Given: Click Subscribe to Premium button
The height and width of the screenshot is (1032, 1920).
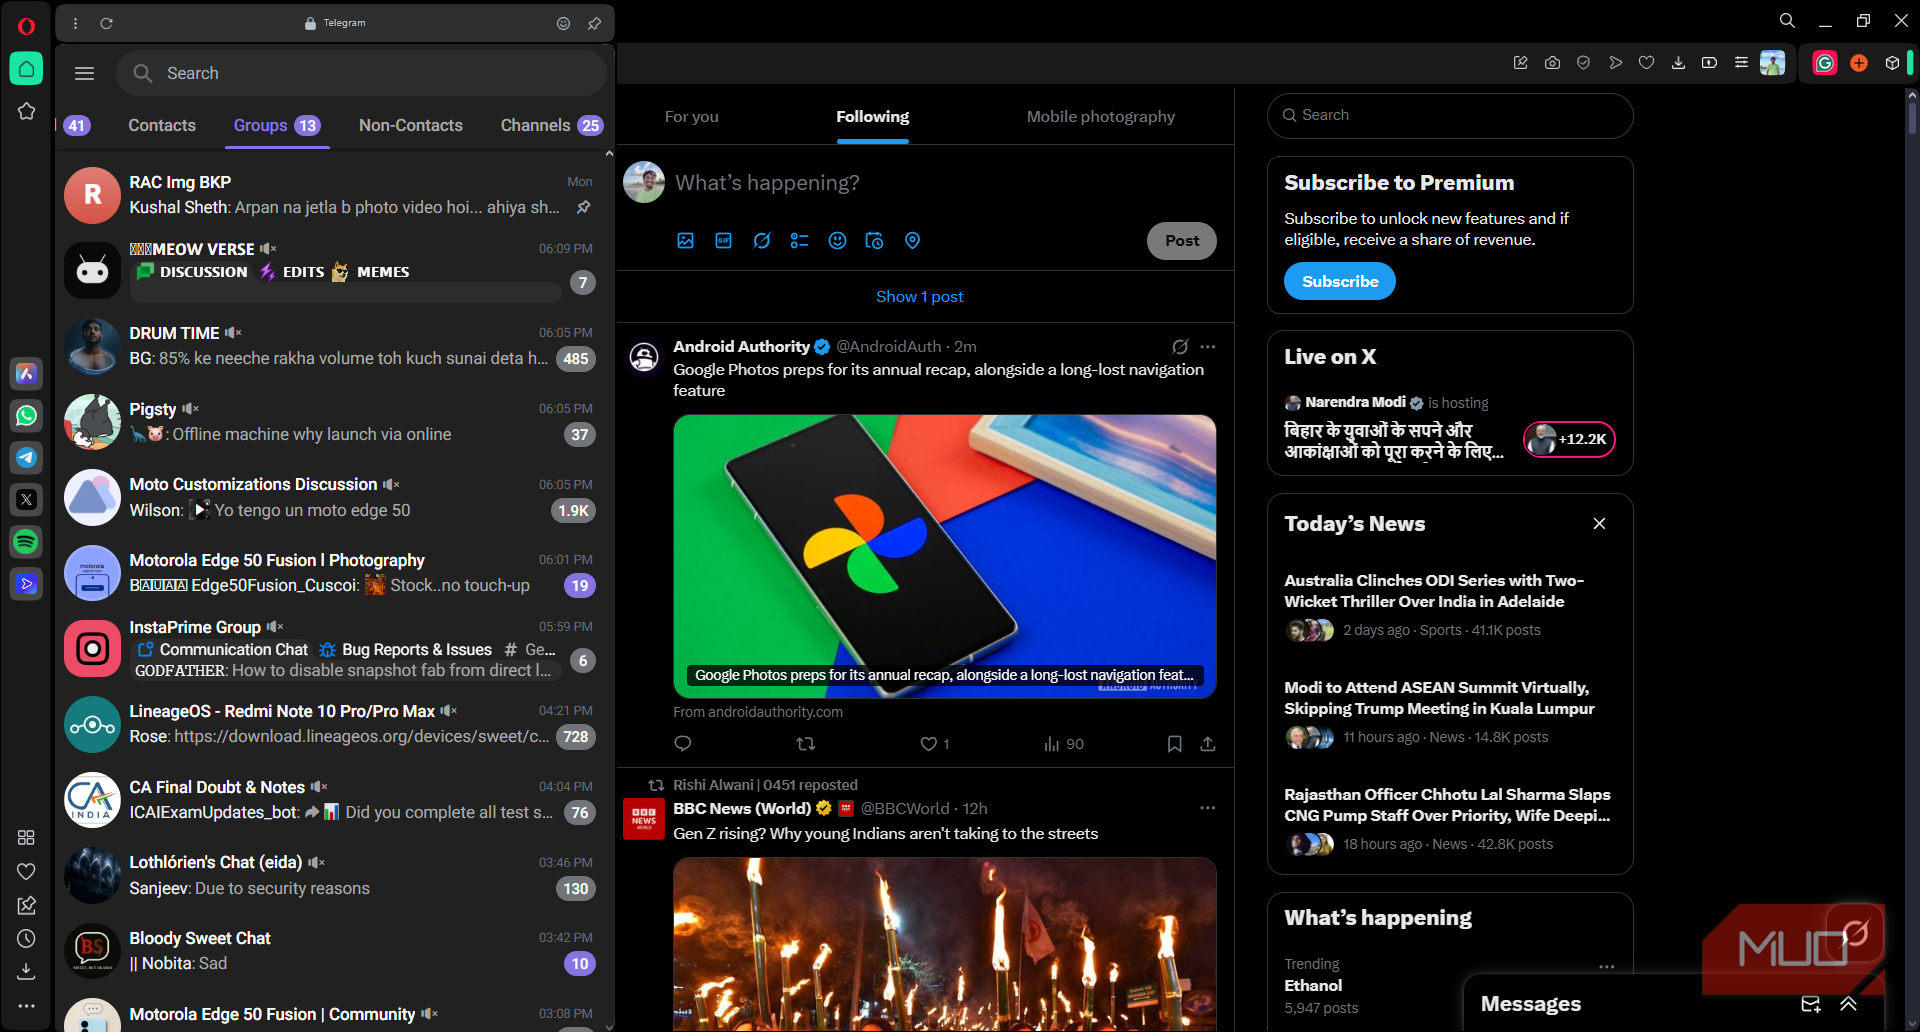Looking at the screenshot, I should pyautogui.click(x=1340, y=282).
